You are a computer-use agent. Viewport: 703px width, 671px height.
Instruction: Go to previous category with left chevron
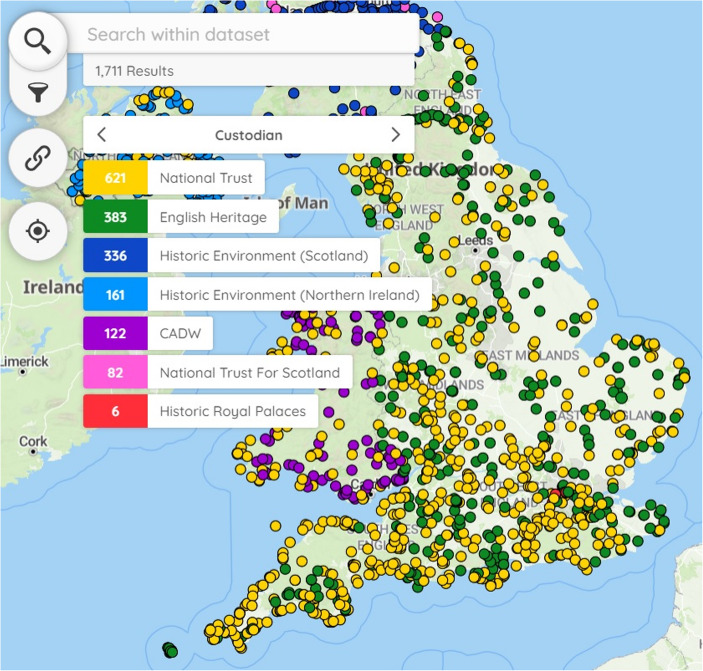point(102,134)
